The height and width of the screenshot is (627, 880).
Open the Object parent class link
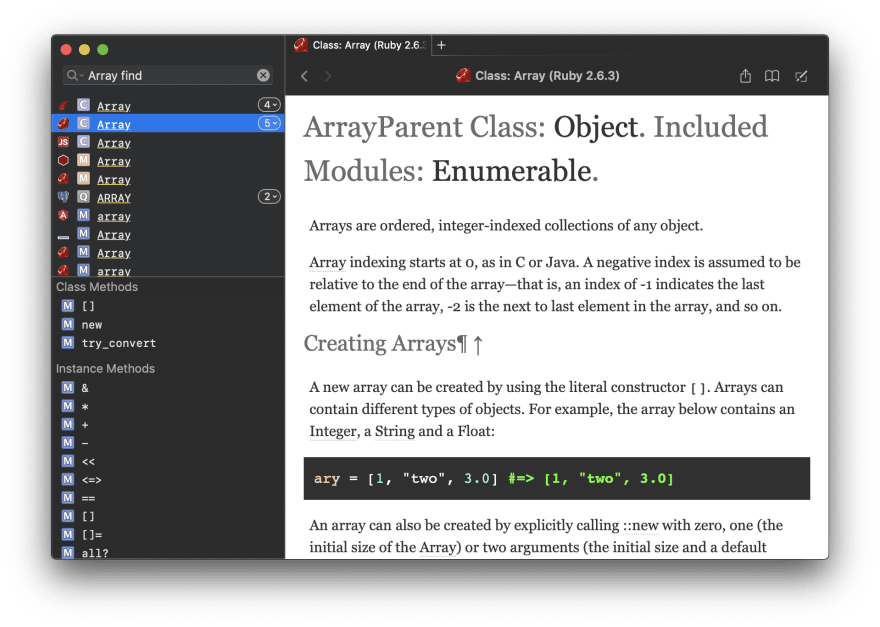595,128
